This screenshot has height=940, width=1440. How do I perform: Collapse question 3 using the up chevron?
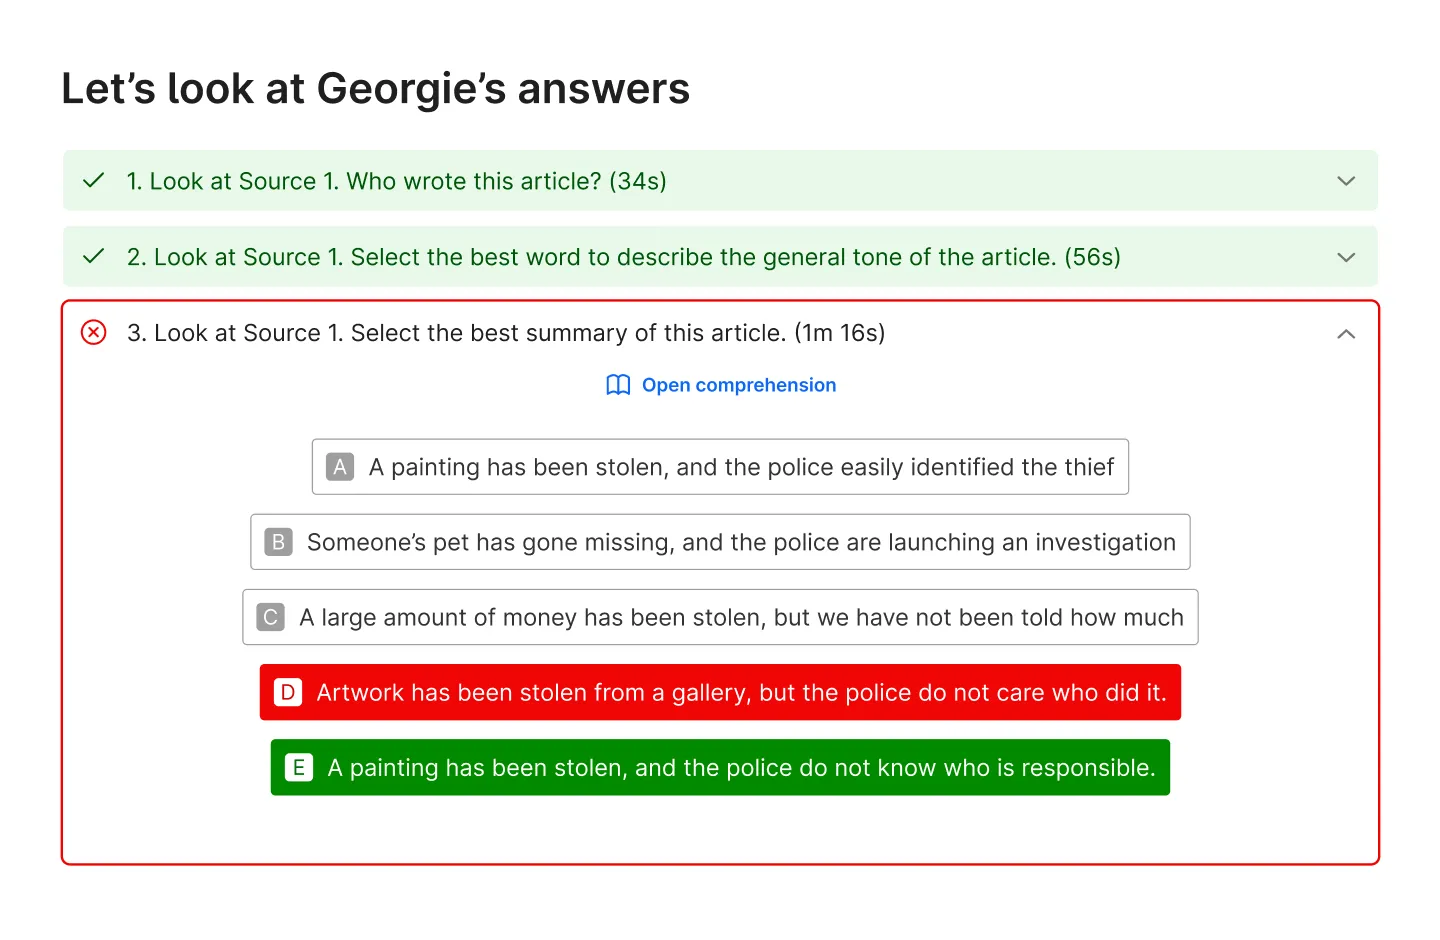[1346, 333]
